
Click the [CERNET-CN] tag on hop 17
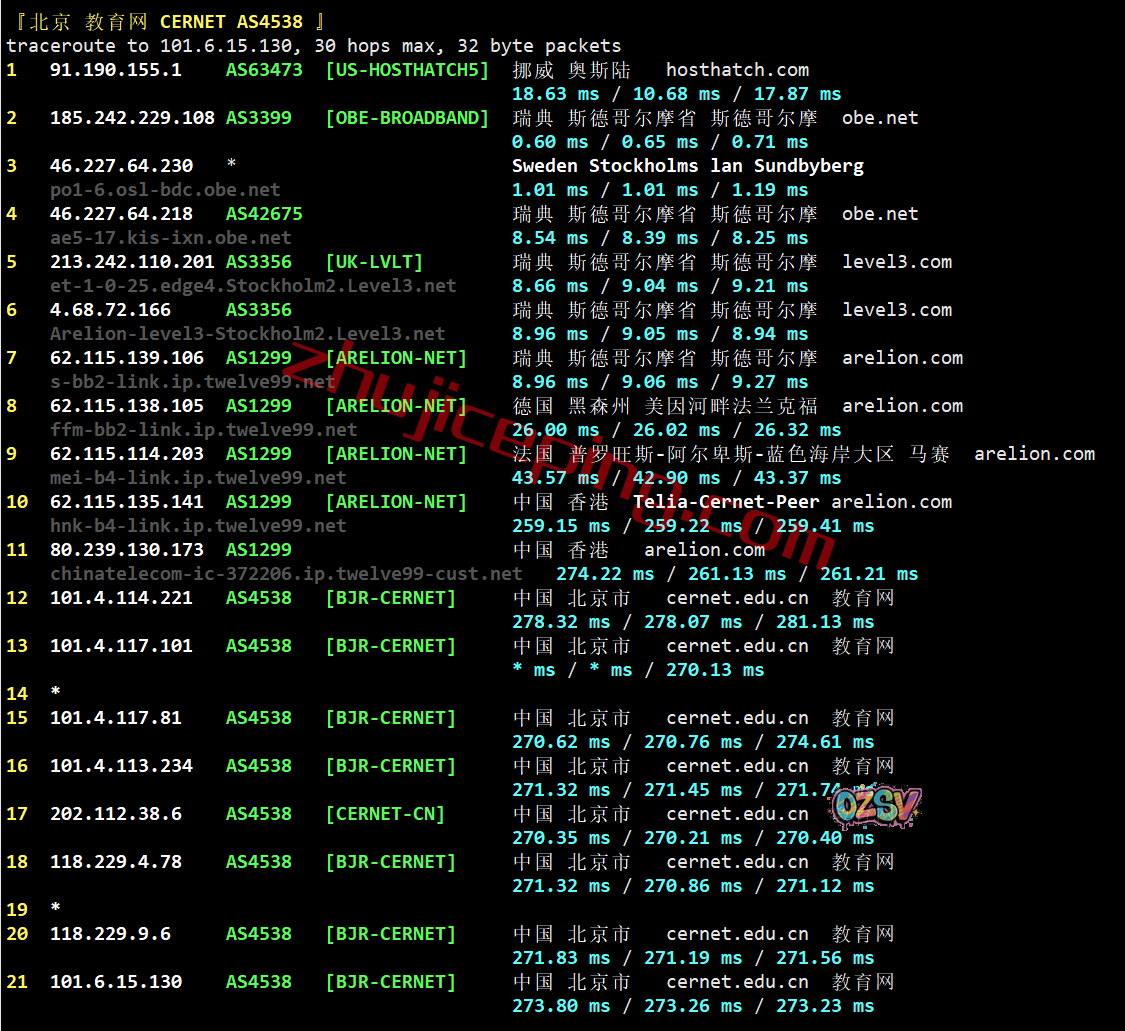385,814
